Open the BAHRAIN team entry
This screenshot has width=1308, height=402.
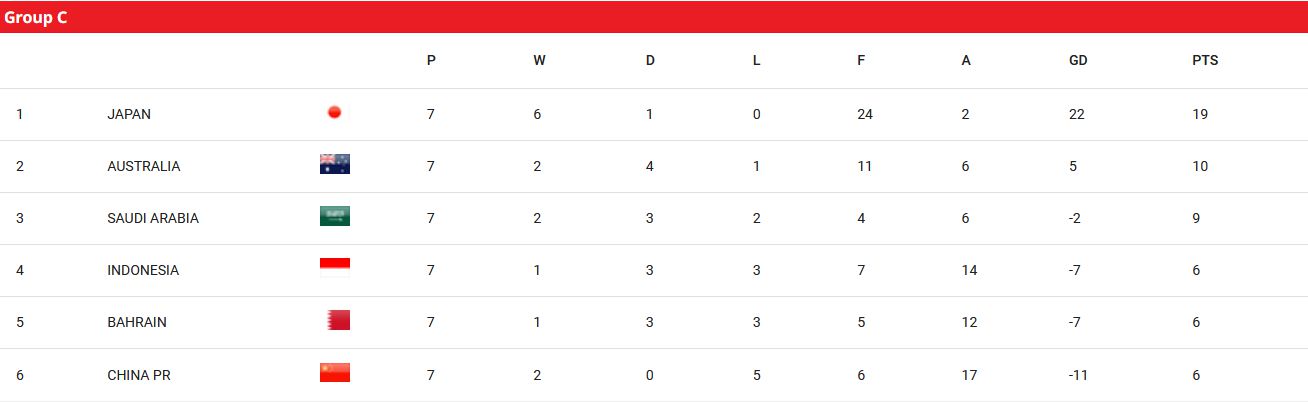point(137,322)
